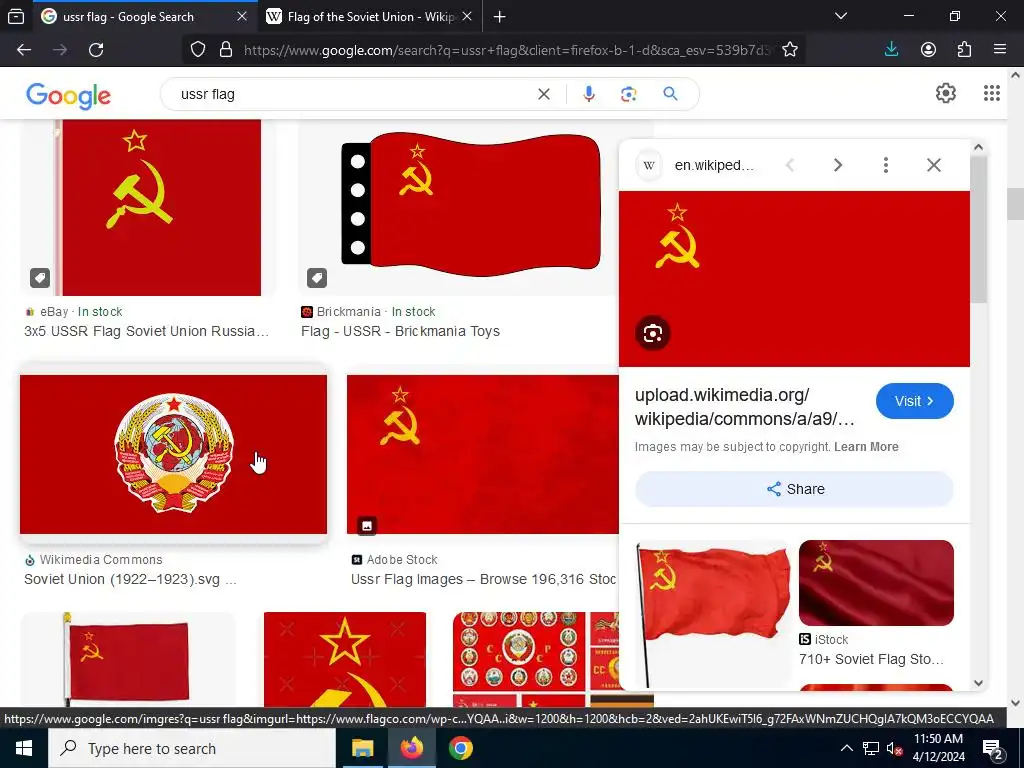Viewport: 1024px width, 768px height.
Task: Click the '3x5 USSR Flag Soviet Union Russia' caption
Action: 146,331
